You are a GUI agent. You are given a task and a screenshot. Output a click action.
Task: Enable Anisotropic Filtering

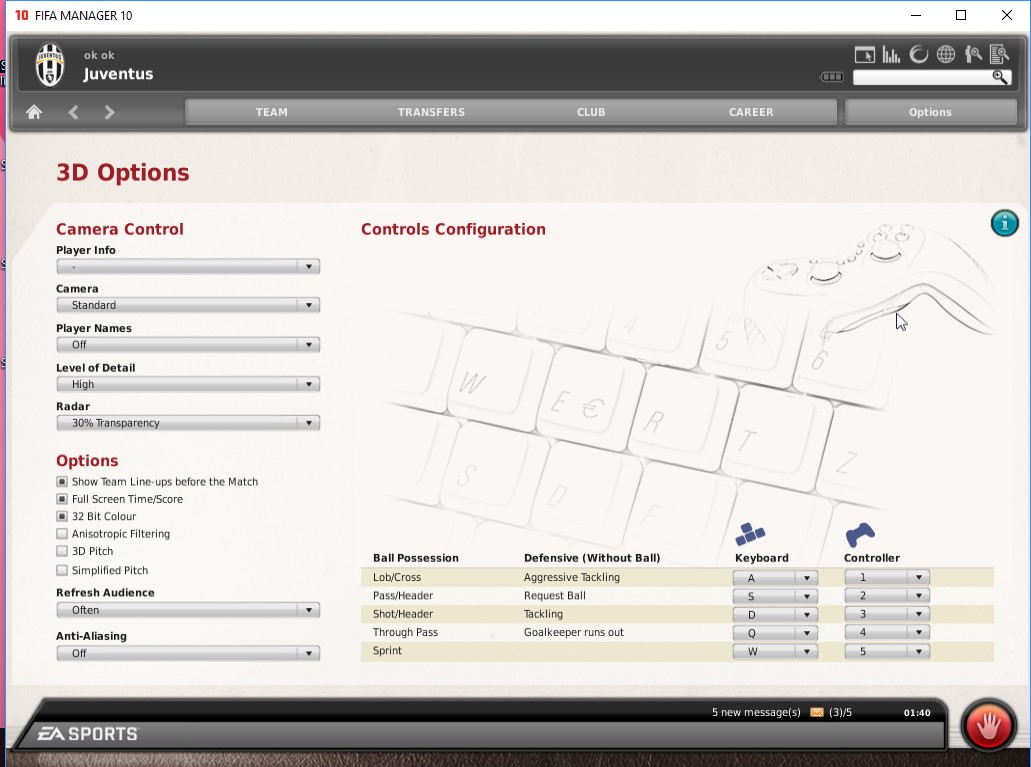point(62,533)
